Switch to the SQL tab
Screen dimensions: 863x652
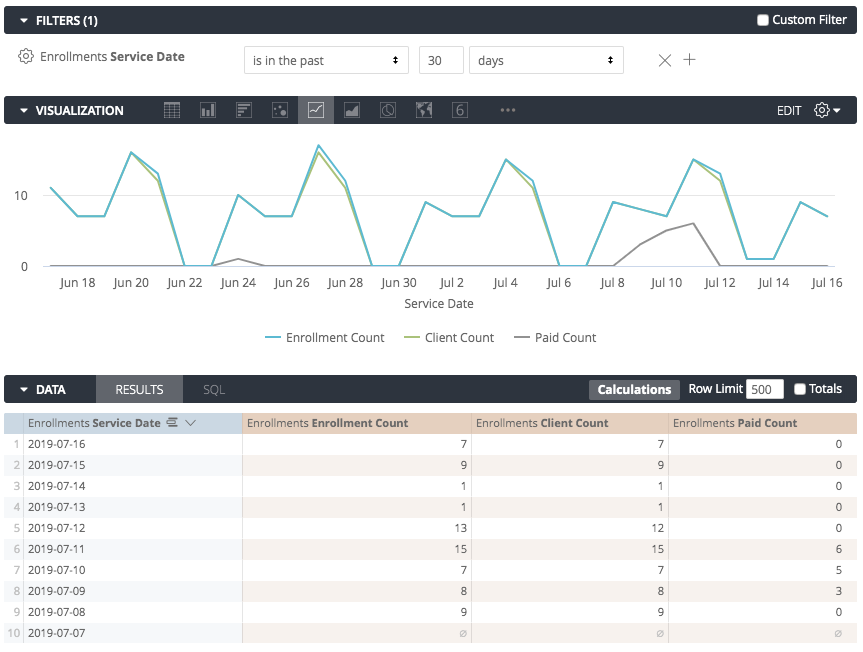(214, 390)
